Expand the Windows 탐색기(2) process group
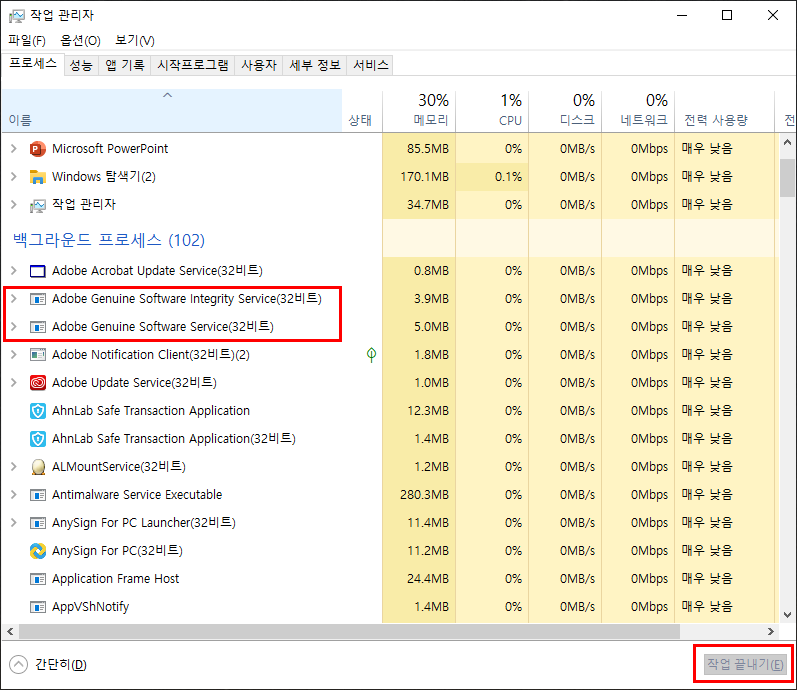Viewport: 797px width, 690px height. 14,176
